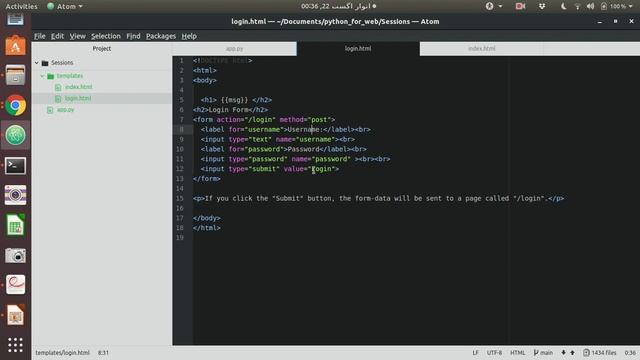
Task: Click the git push up arrow
Action: click(572, 353)
